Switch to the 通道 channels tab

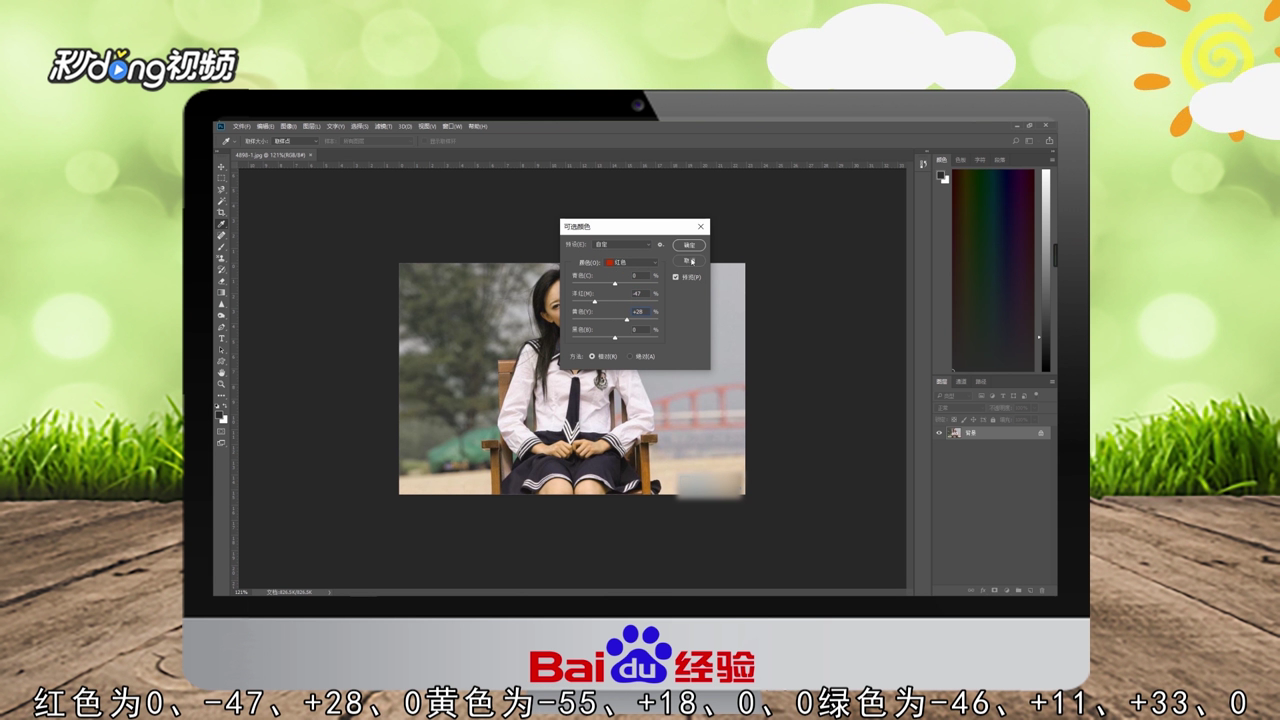click(961, 382)
